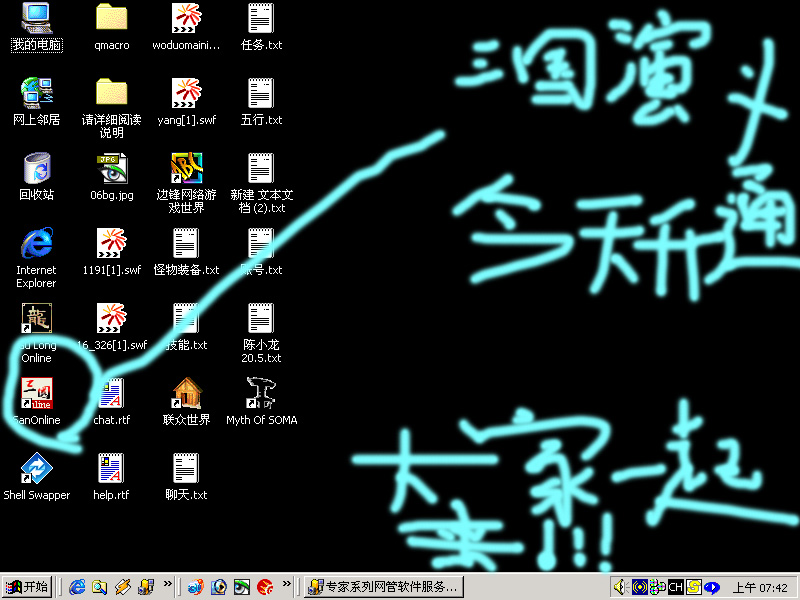The image size is (800, 600).
Task: Click the volume speaker tray icon
Action: 620,587
